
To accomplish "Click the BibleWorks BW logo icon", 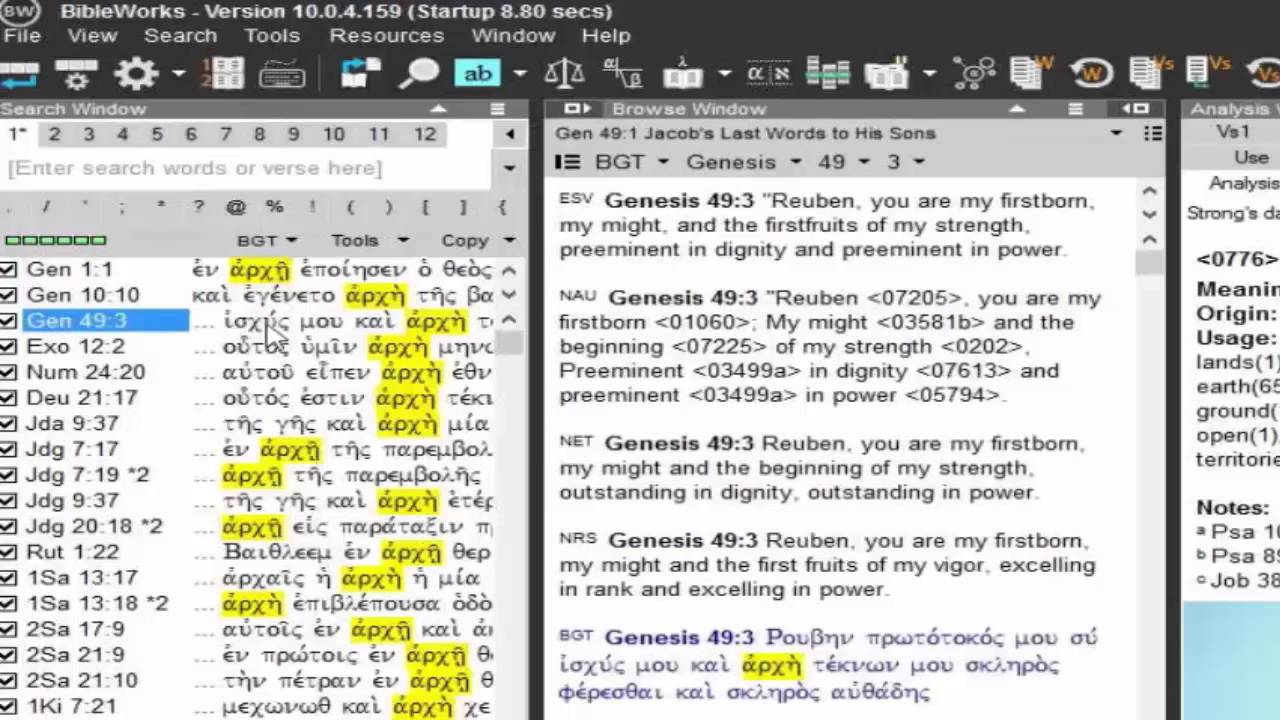I will click(x=20, y=12).
